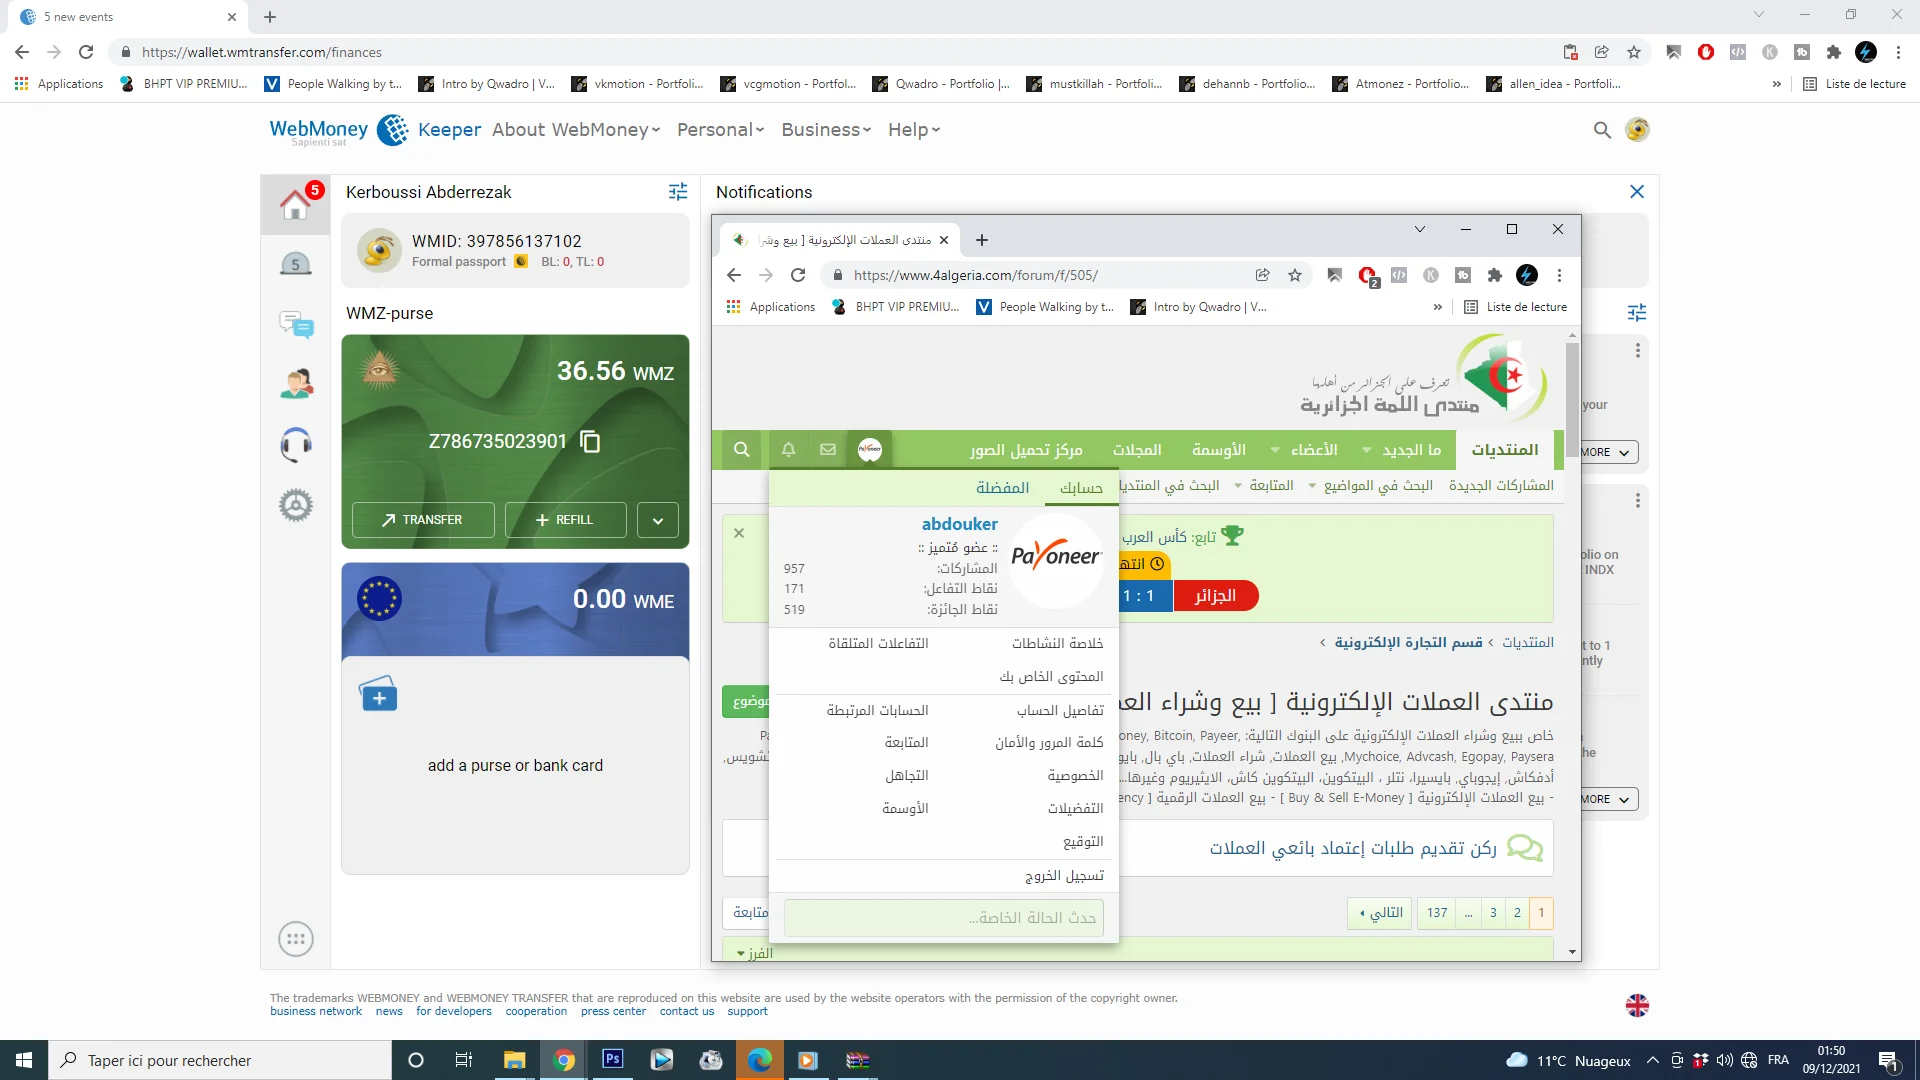The image size is (1920, 1080).
Task: Open the WebMoney account avatar at top right
Action: (1637, 130)
